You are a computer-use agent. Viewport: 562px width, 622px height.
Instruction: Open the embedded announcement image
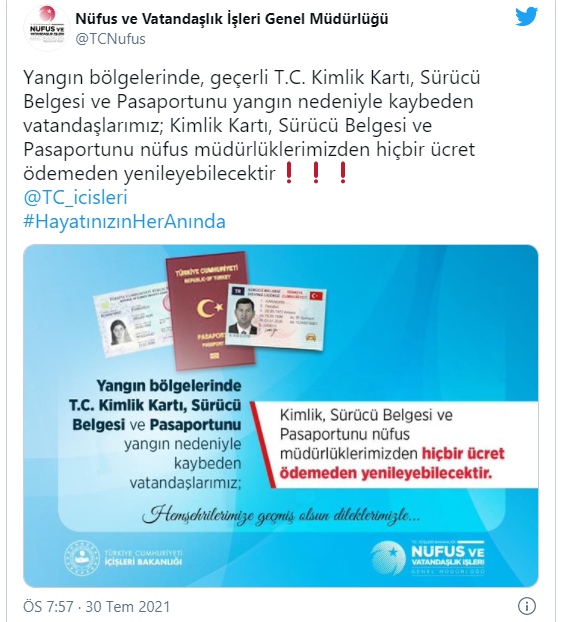point(281,416)
